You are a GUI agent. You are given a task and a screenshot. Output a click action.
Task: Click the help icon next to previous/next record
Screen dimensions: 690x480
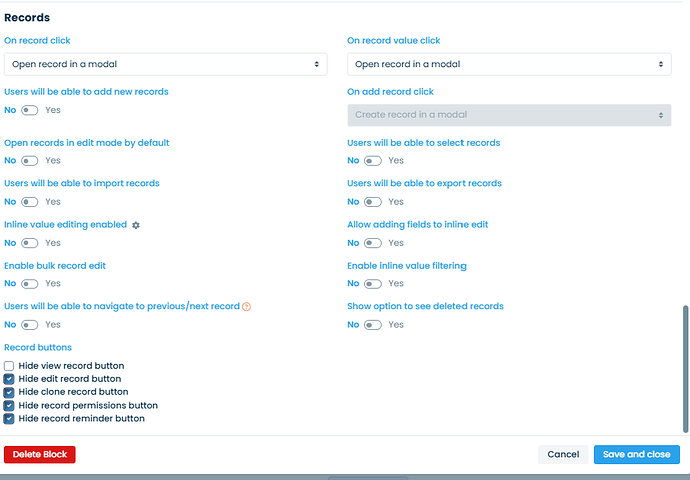(x=247, y=306)
